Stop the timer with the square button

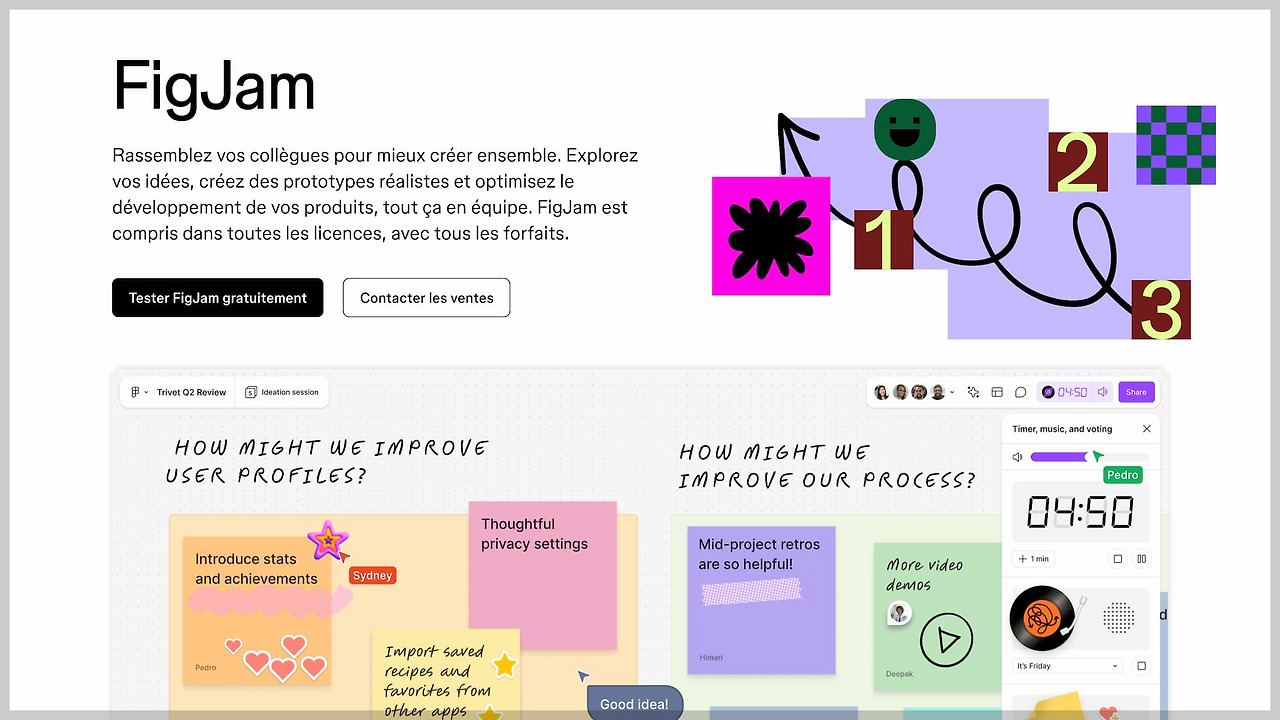click(1118, 559)
